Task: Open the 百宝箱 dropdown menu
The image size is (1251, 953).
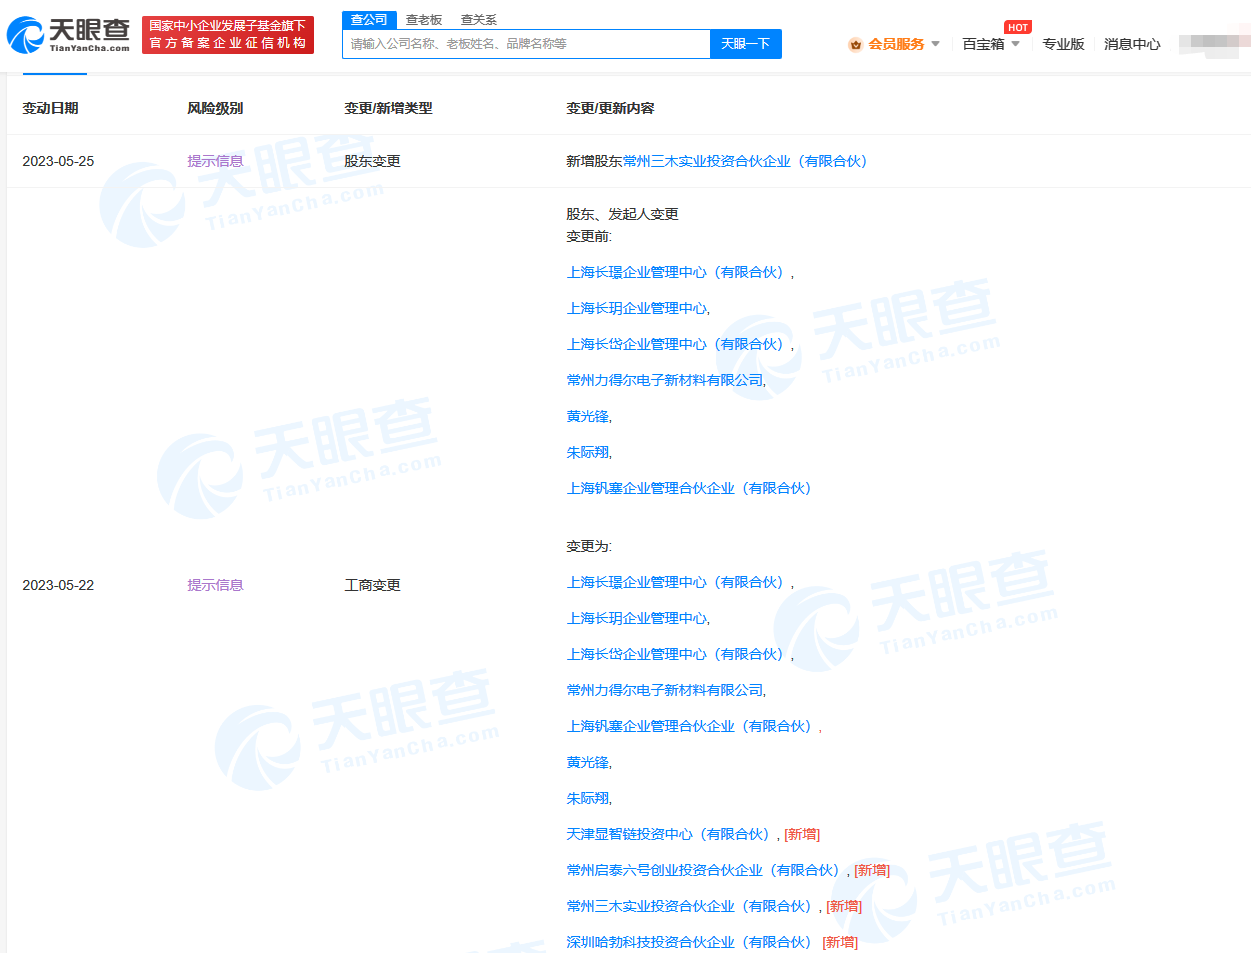Action: coord(991,44)
